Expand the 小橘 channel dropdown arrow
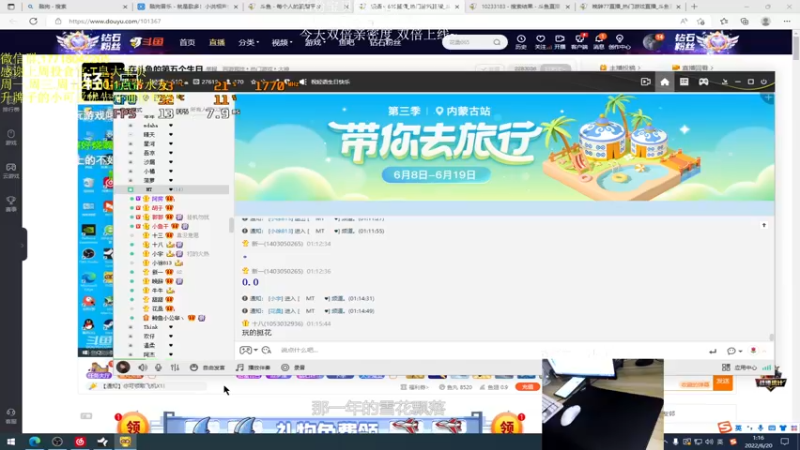Image resolution: width=800 pixels, height=450 pixels. (170, 171)
